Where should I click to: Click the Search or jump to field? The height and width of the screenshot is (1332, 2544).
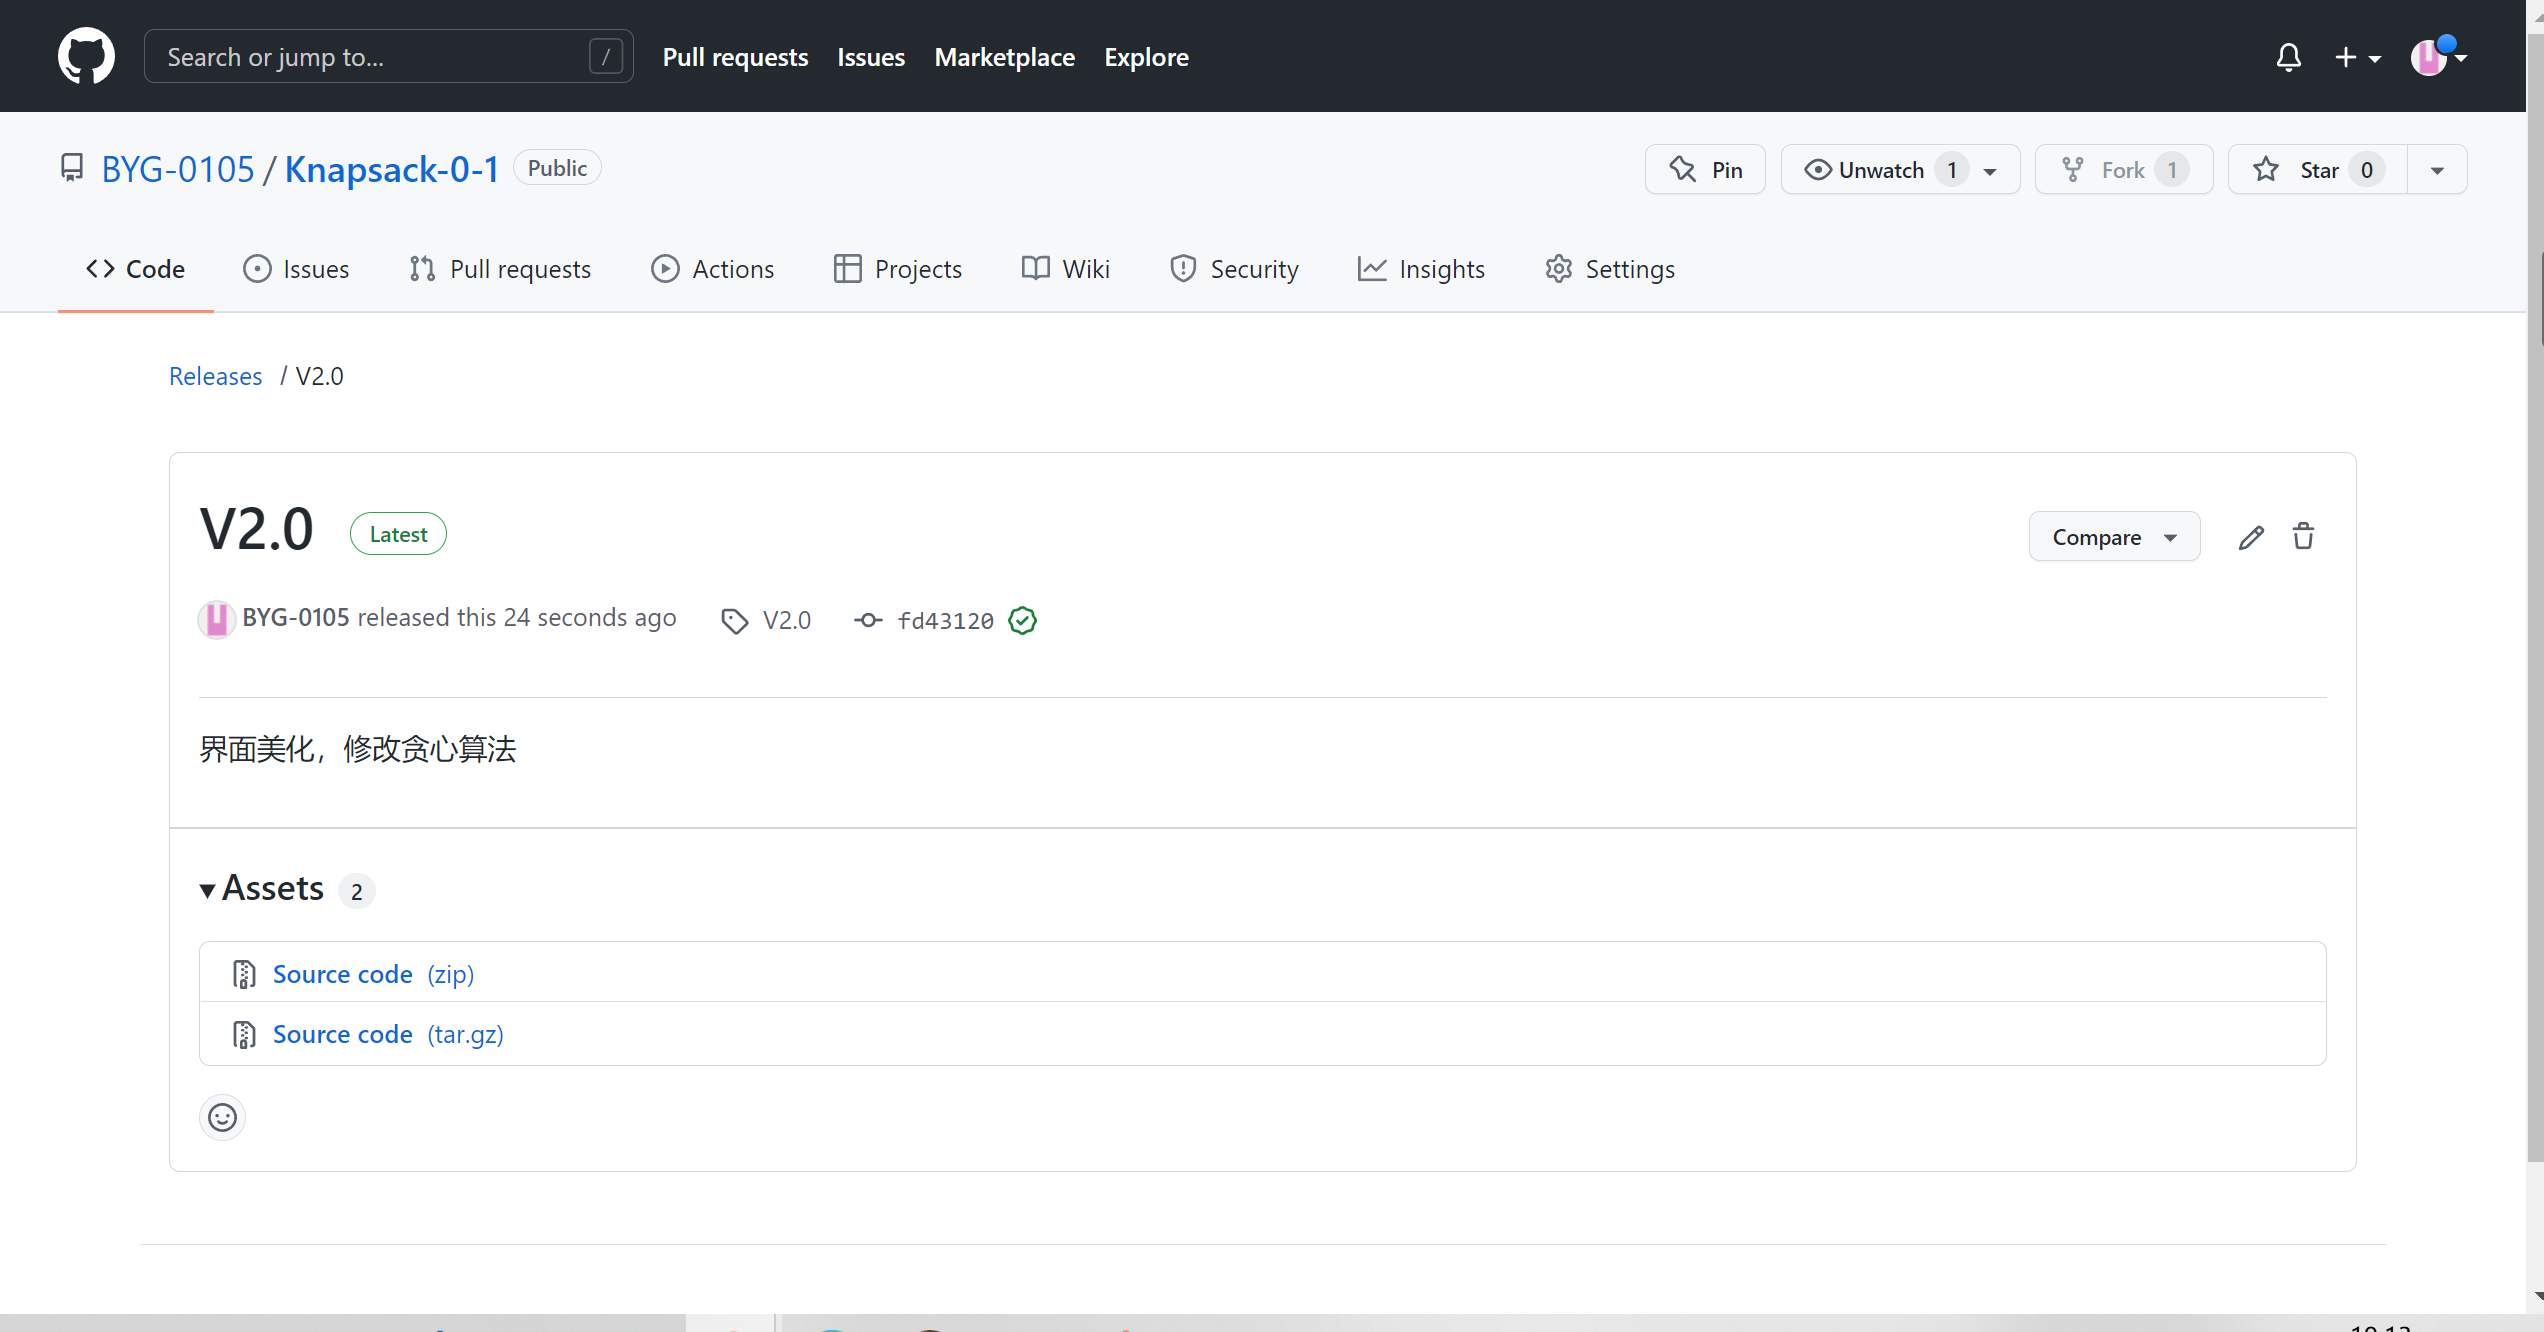coord(388,57)
